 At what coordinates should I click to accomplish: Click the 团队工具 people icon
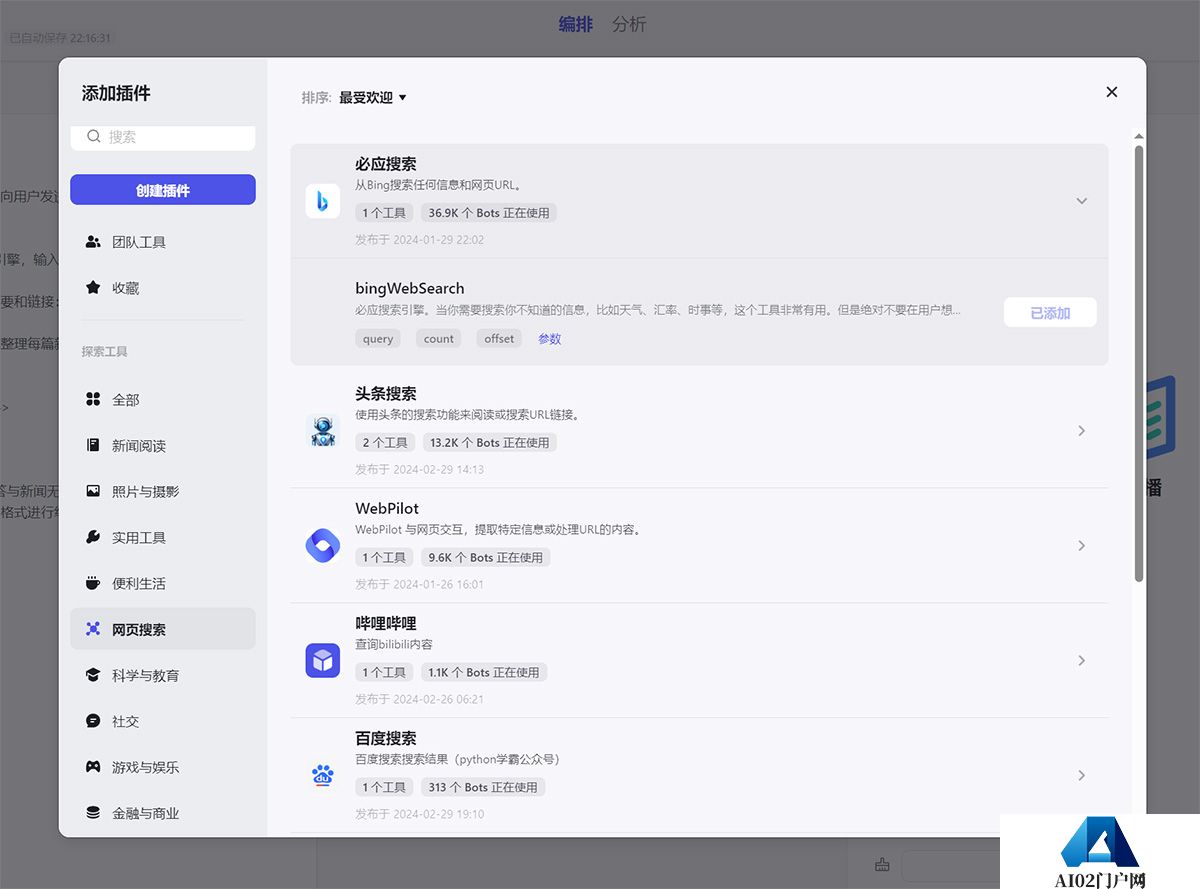click(93, 242)
